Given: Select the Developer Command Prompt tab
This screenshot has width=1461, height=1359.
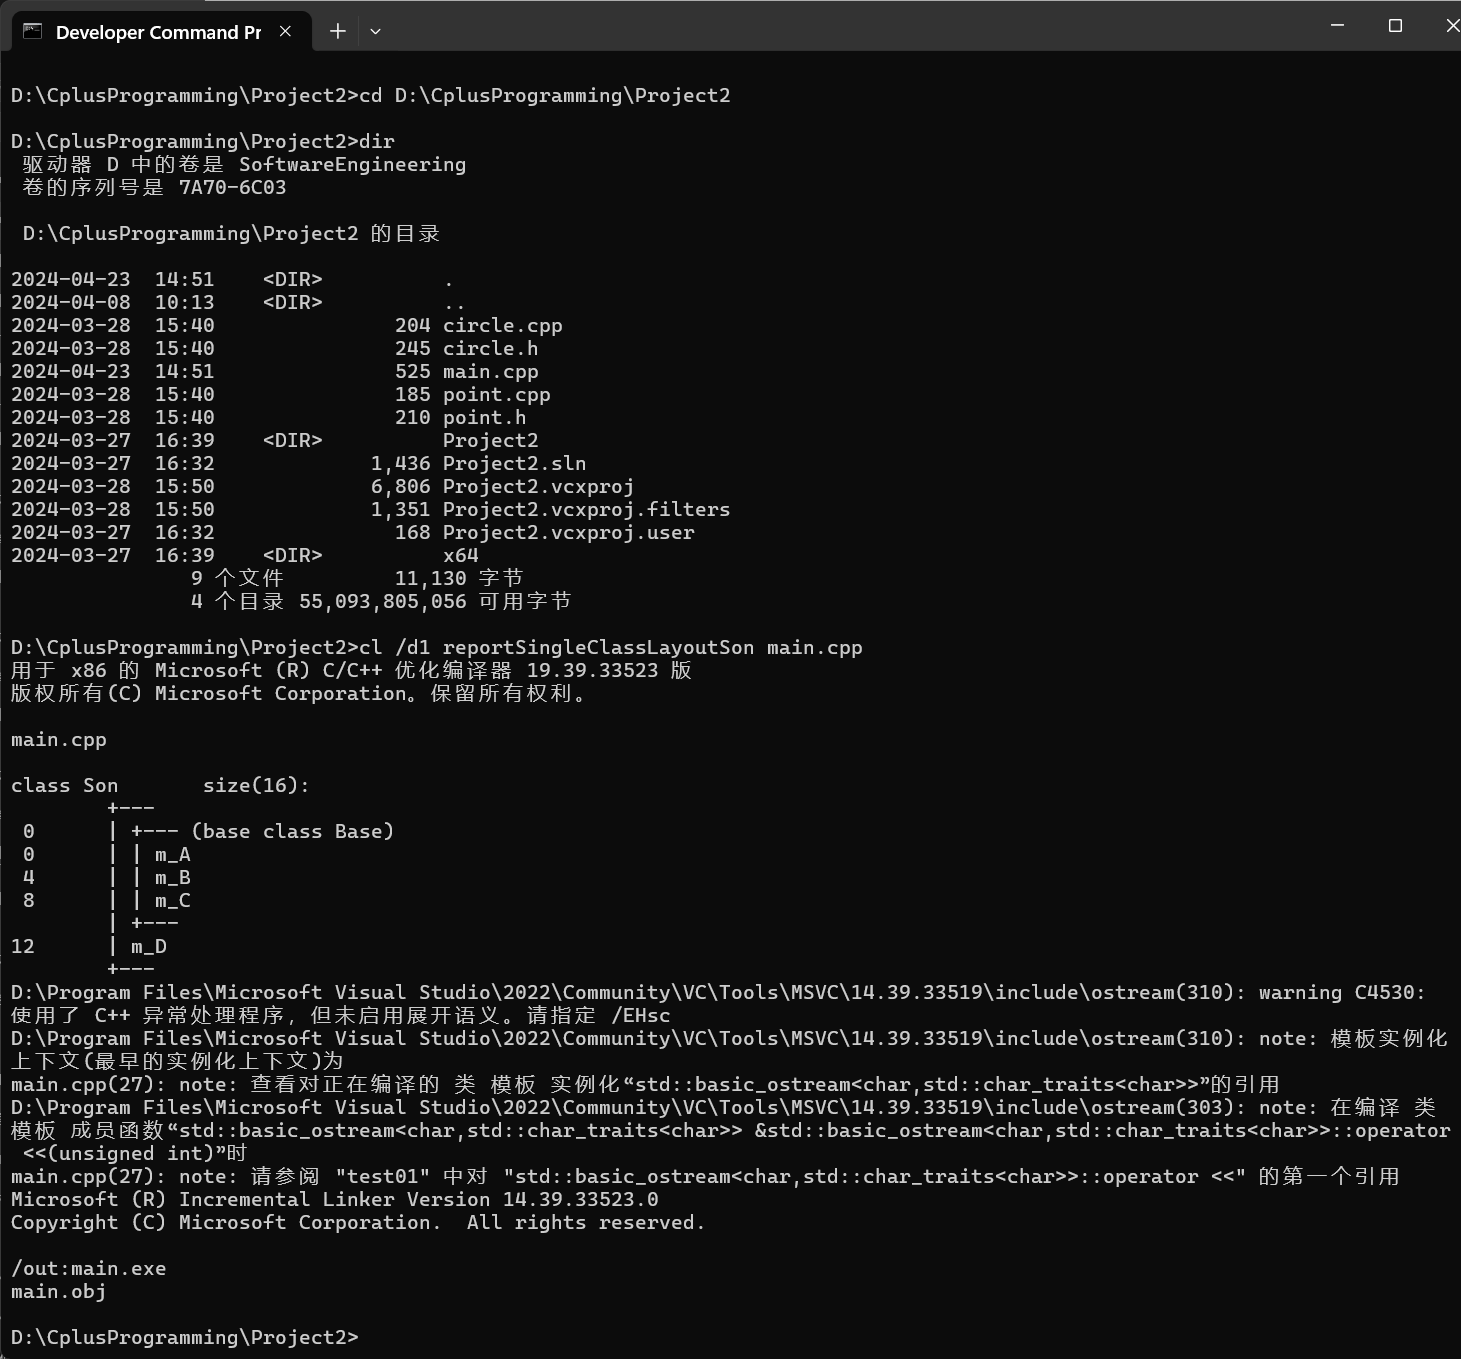Looking at the screenshot, I should (160, 31).
